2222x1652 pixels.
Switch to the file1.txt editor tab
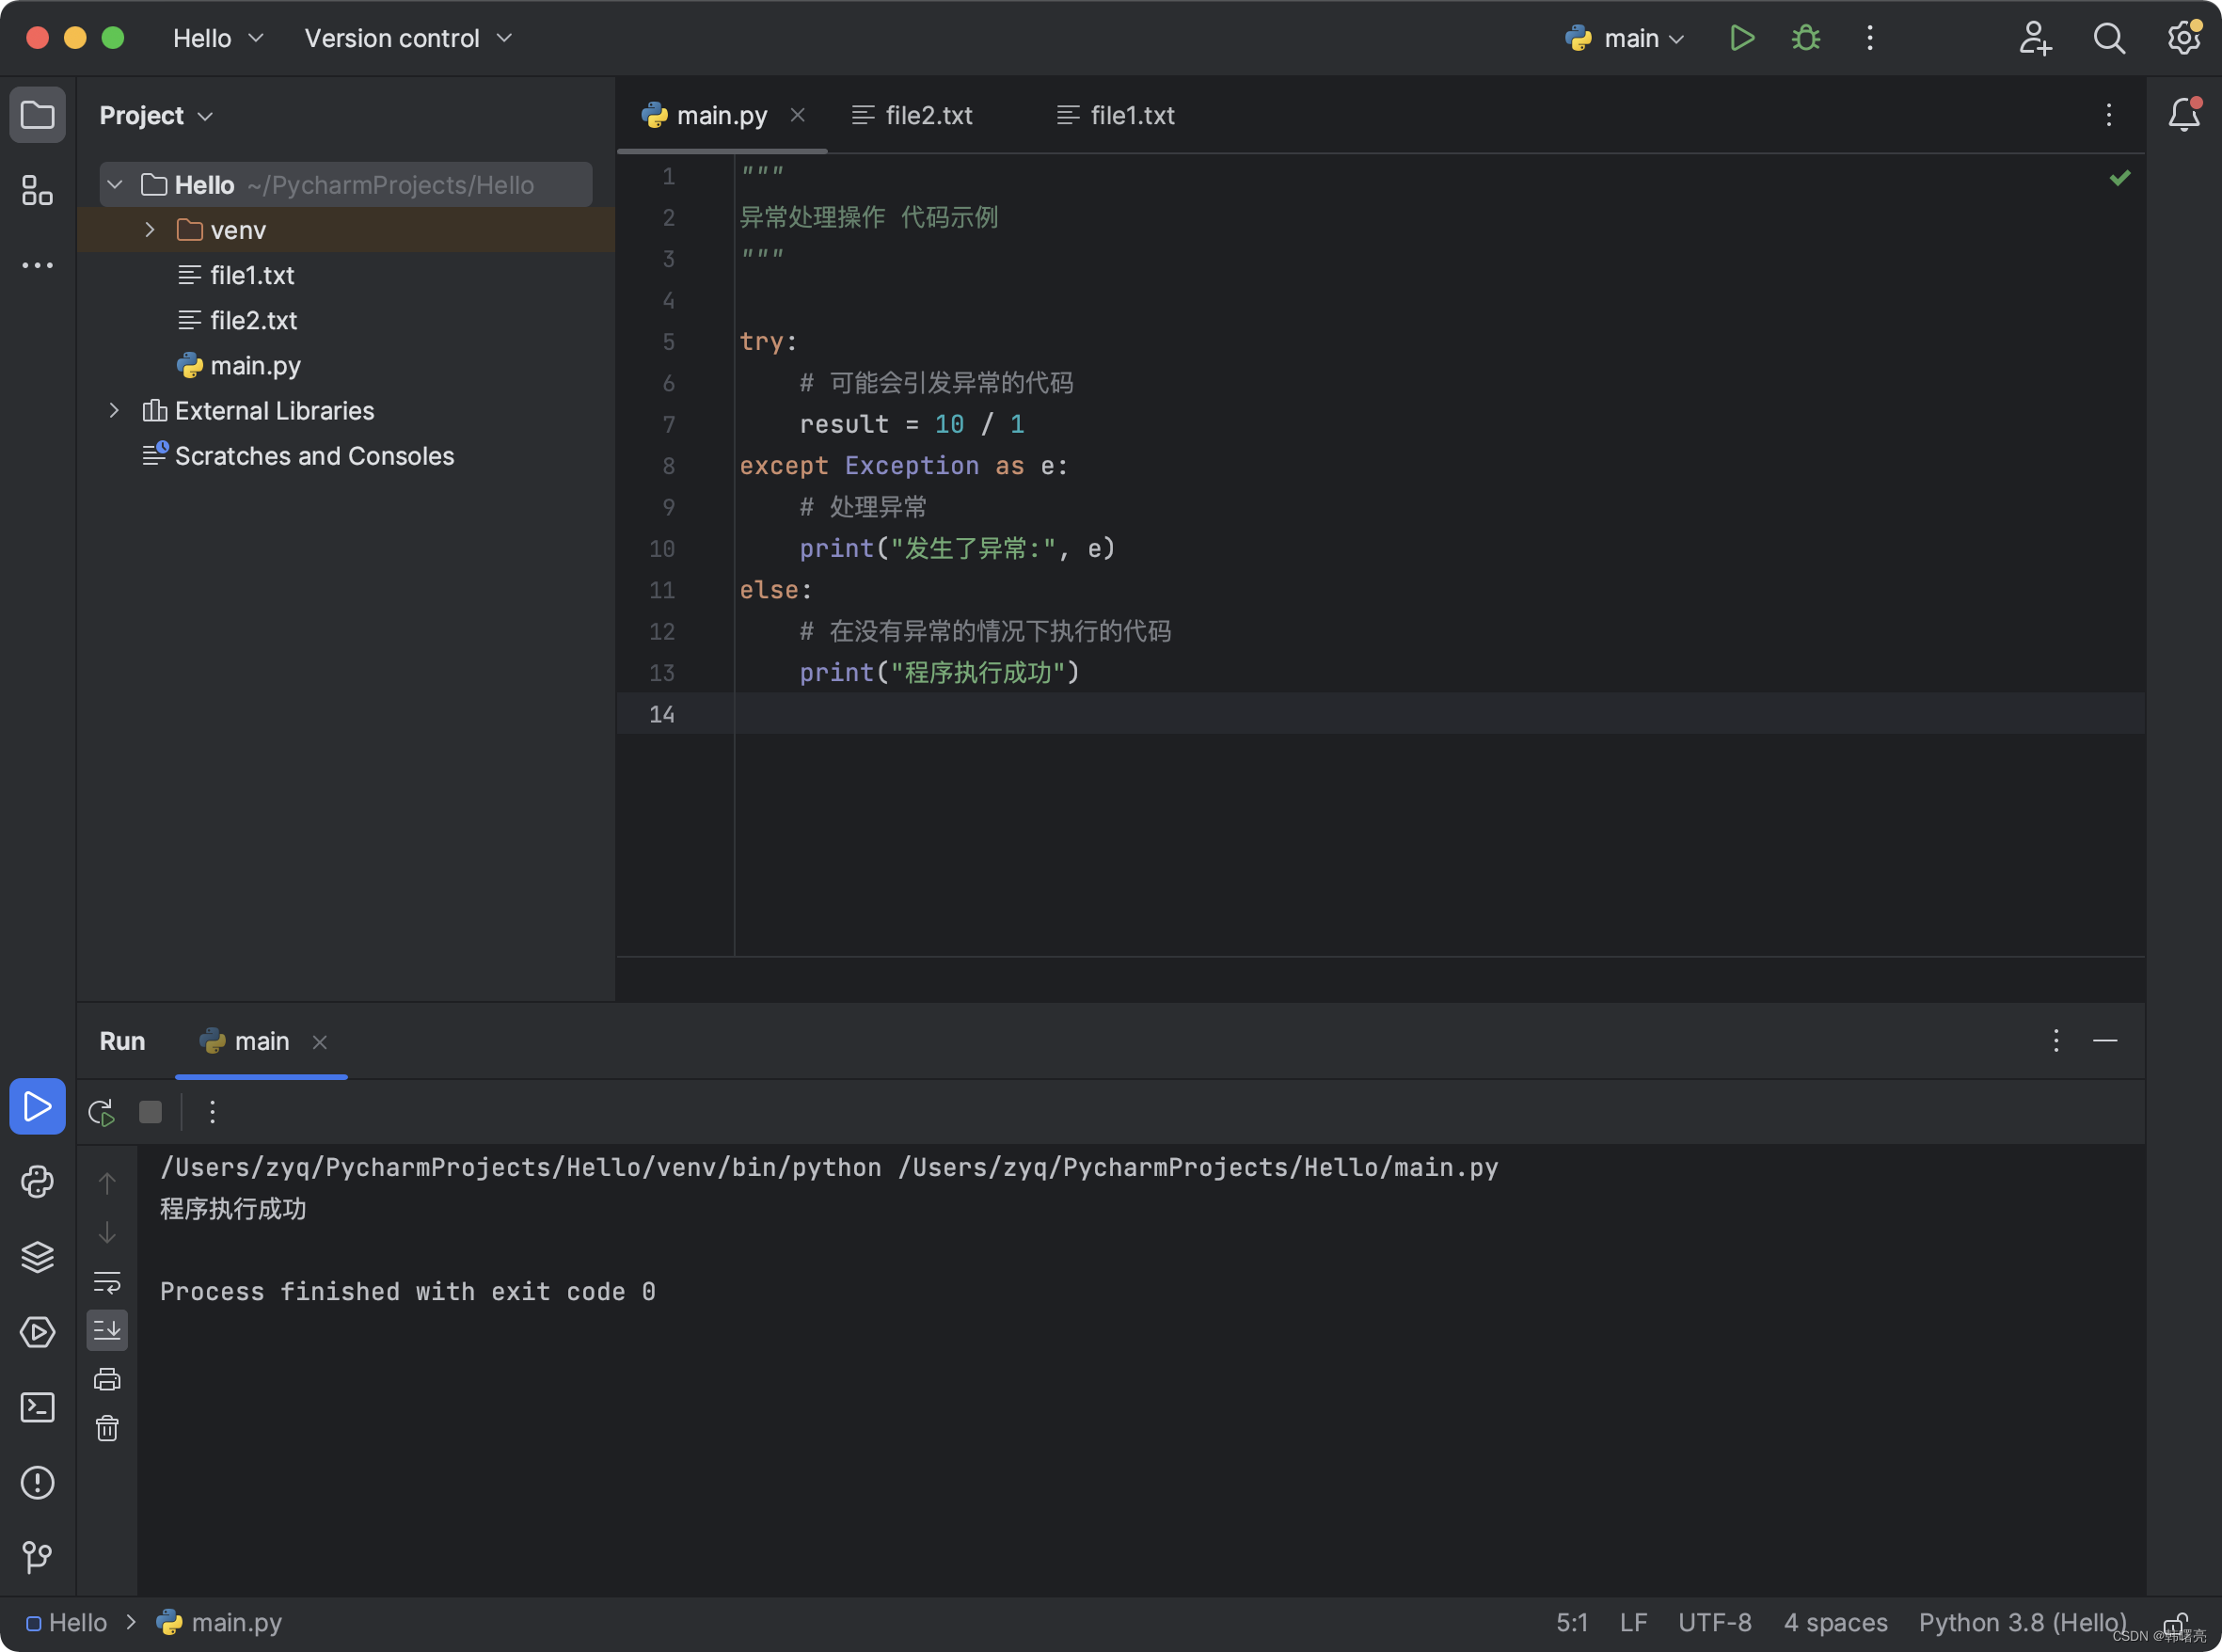[x=1115, y=115]
